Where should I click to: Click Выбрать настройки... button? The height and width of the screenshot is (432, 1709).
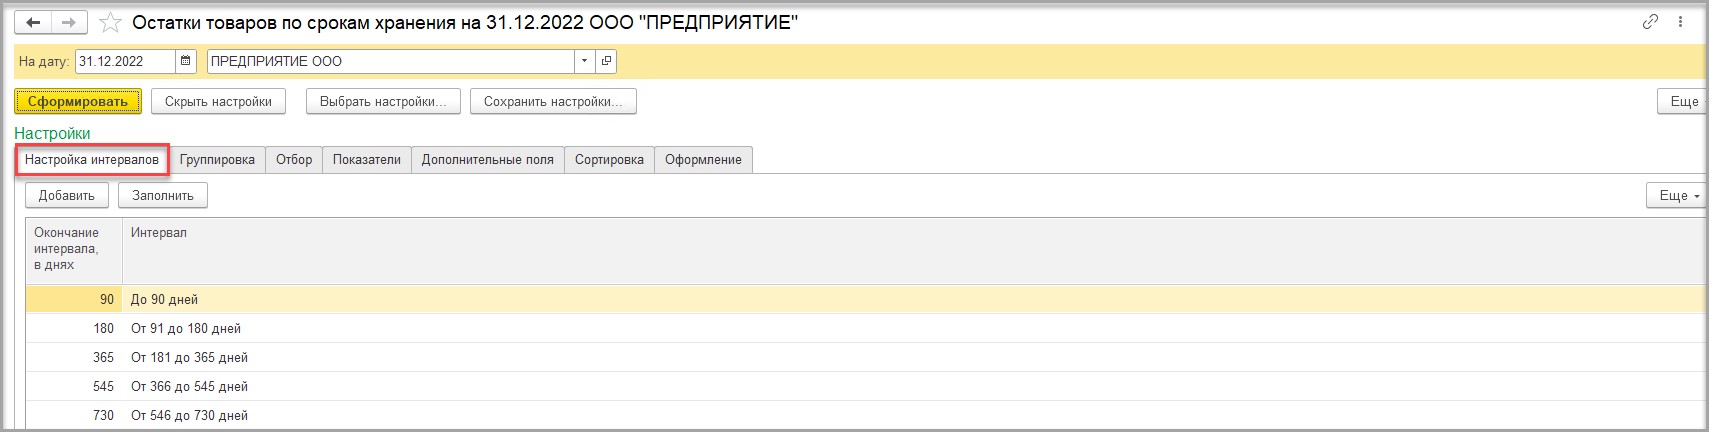pyautogui.click(x=383, y=101)
